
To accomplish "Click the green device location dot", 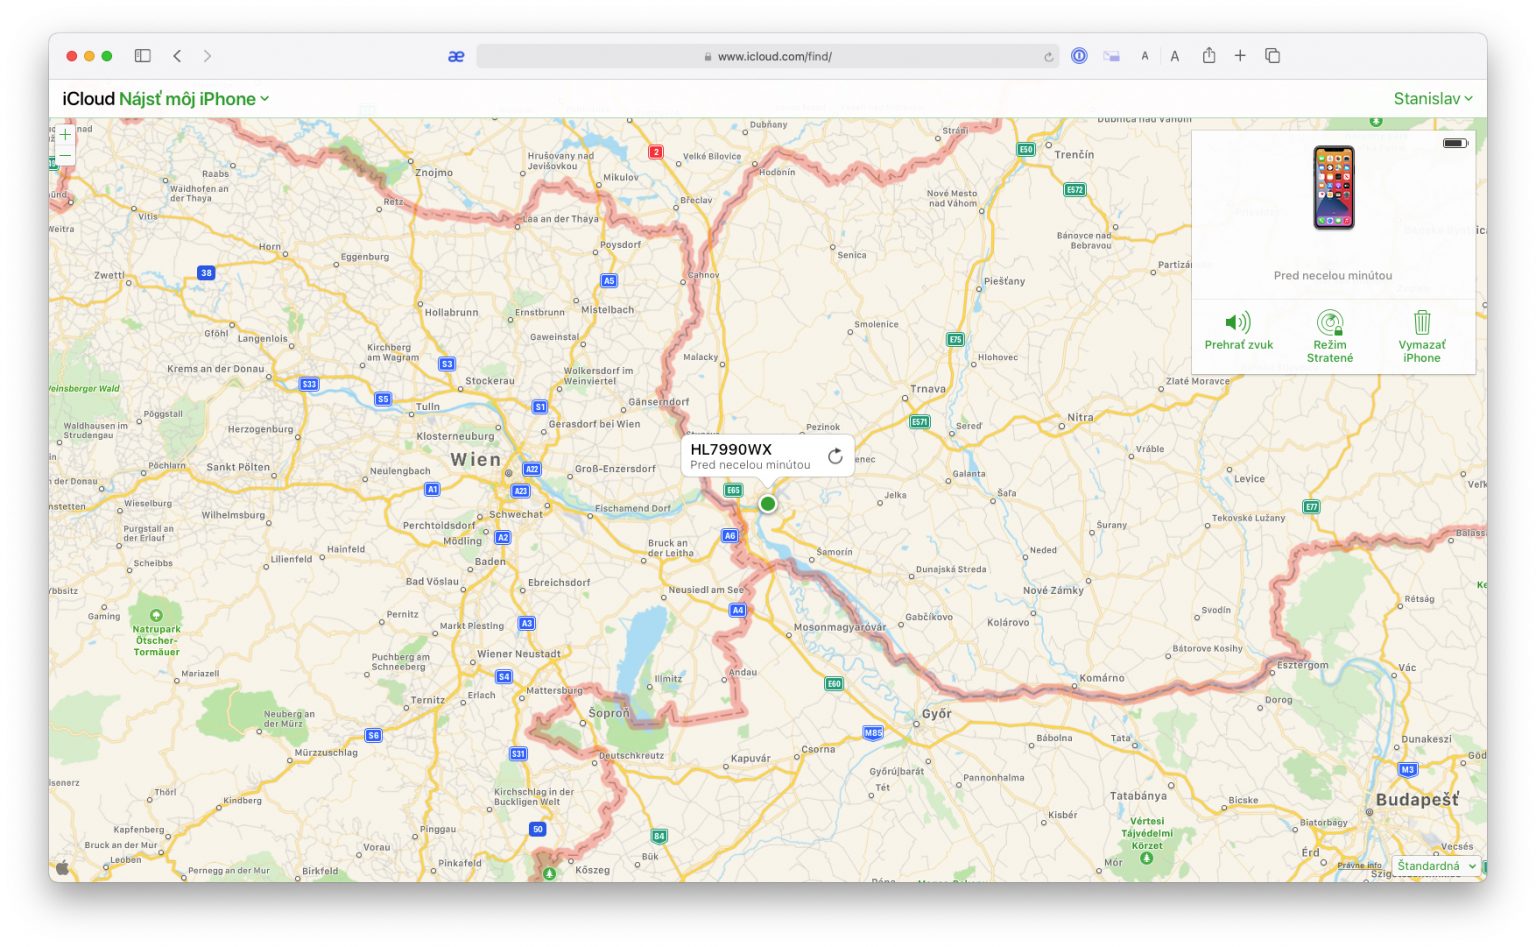I will [767, 504].
